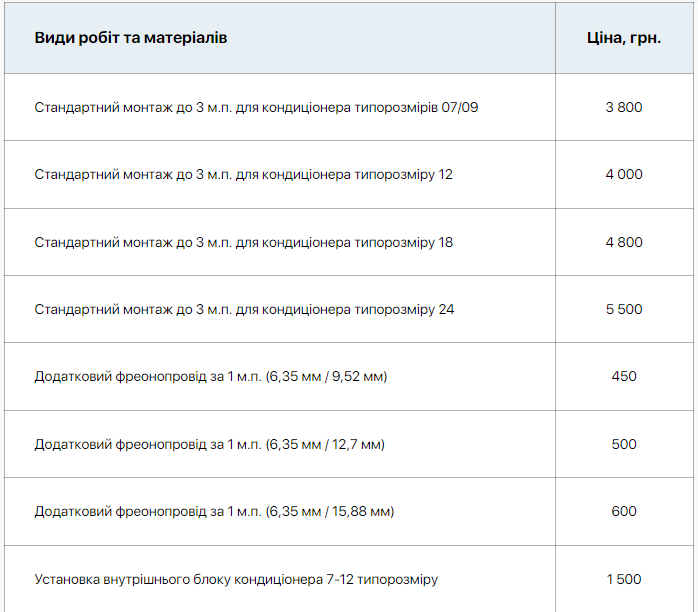
Task: Click the price 500
Action: pyautogui.click(x=623, y=444)
